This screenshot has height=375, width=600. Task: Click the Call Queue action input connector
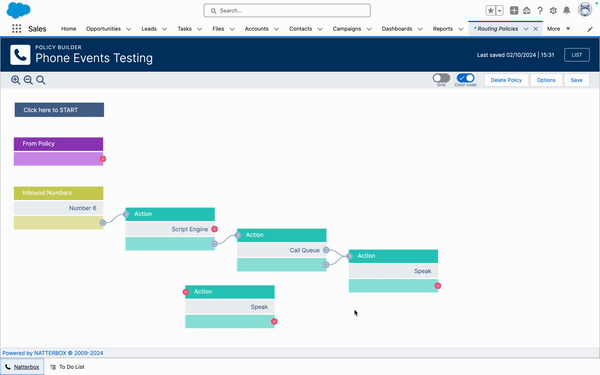tap(238, 235)
